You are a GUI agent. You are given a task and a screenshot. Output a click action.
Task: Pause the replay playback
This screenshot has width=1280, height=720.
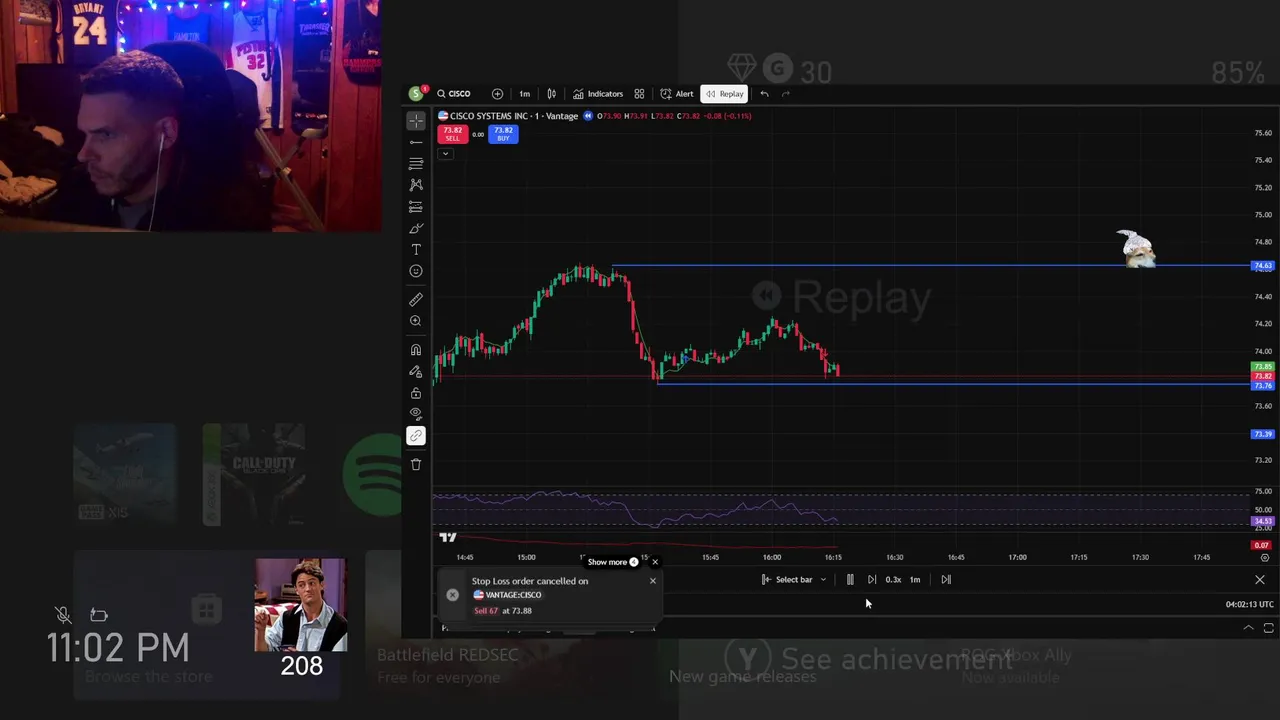[850, 579]
